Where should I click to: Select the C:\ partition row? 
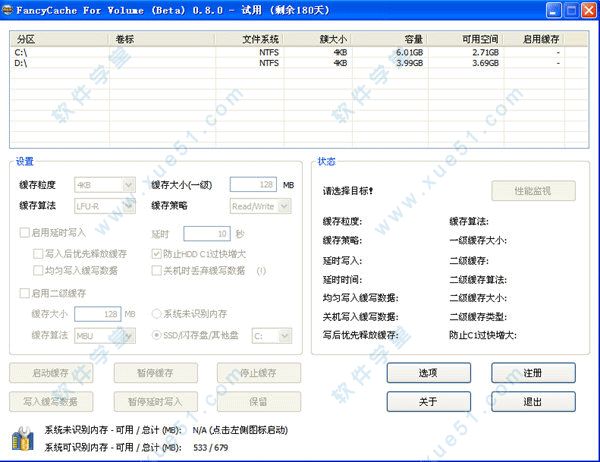coord(298,52)
